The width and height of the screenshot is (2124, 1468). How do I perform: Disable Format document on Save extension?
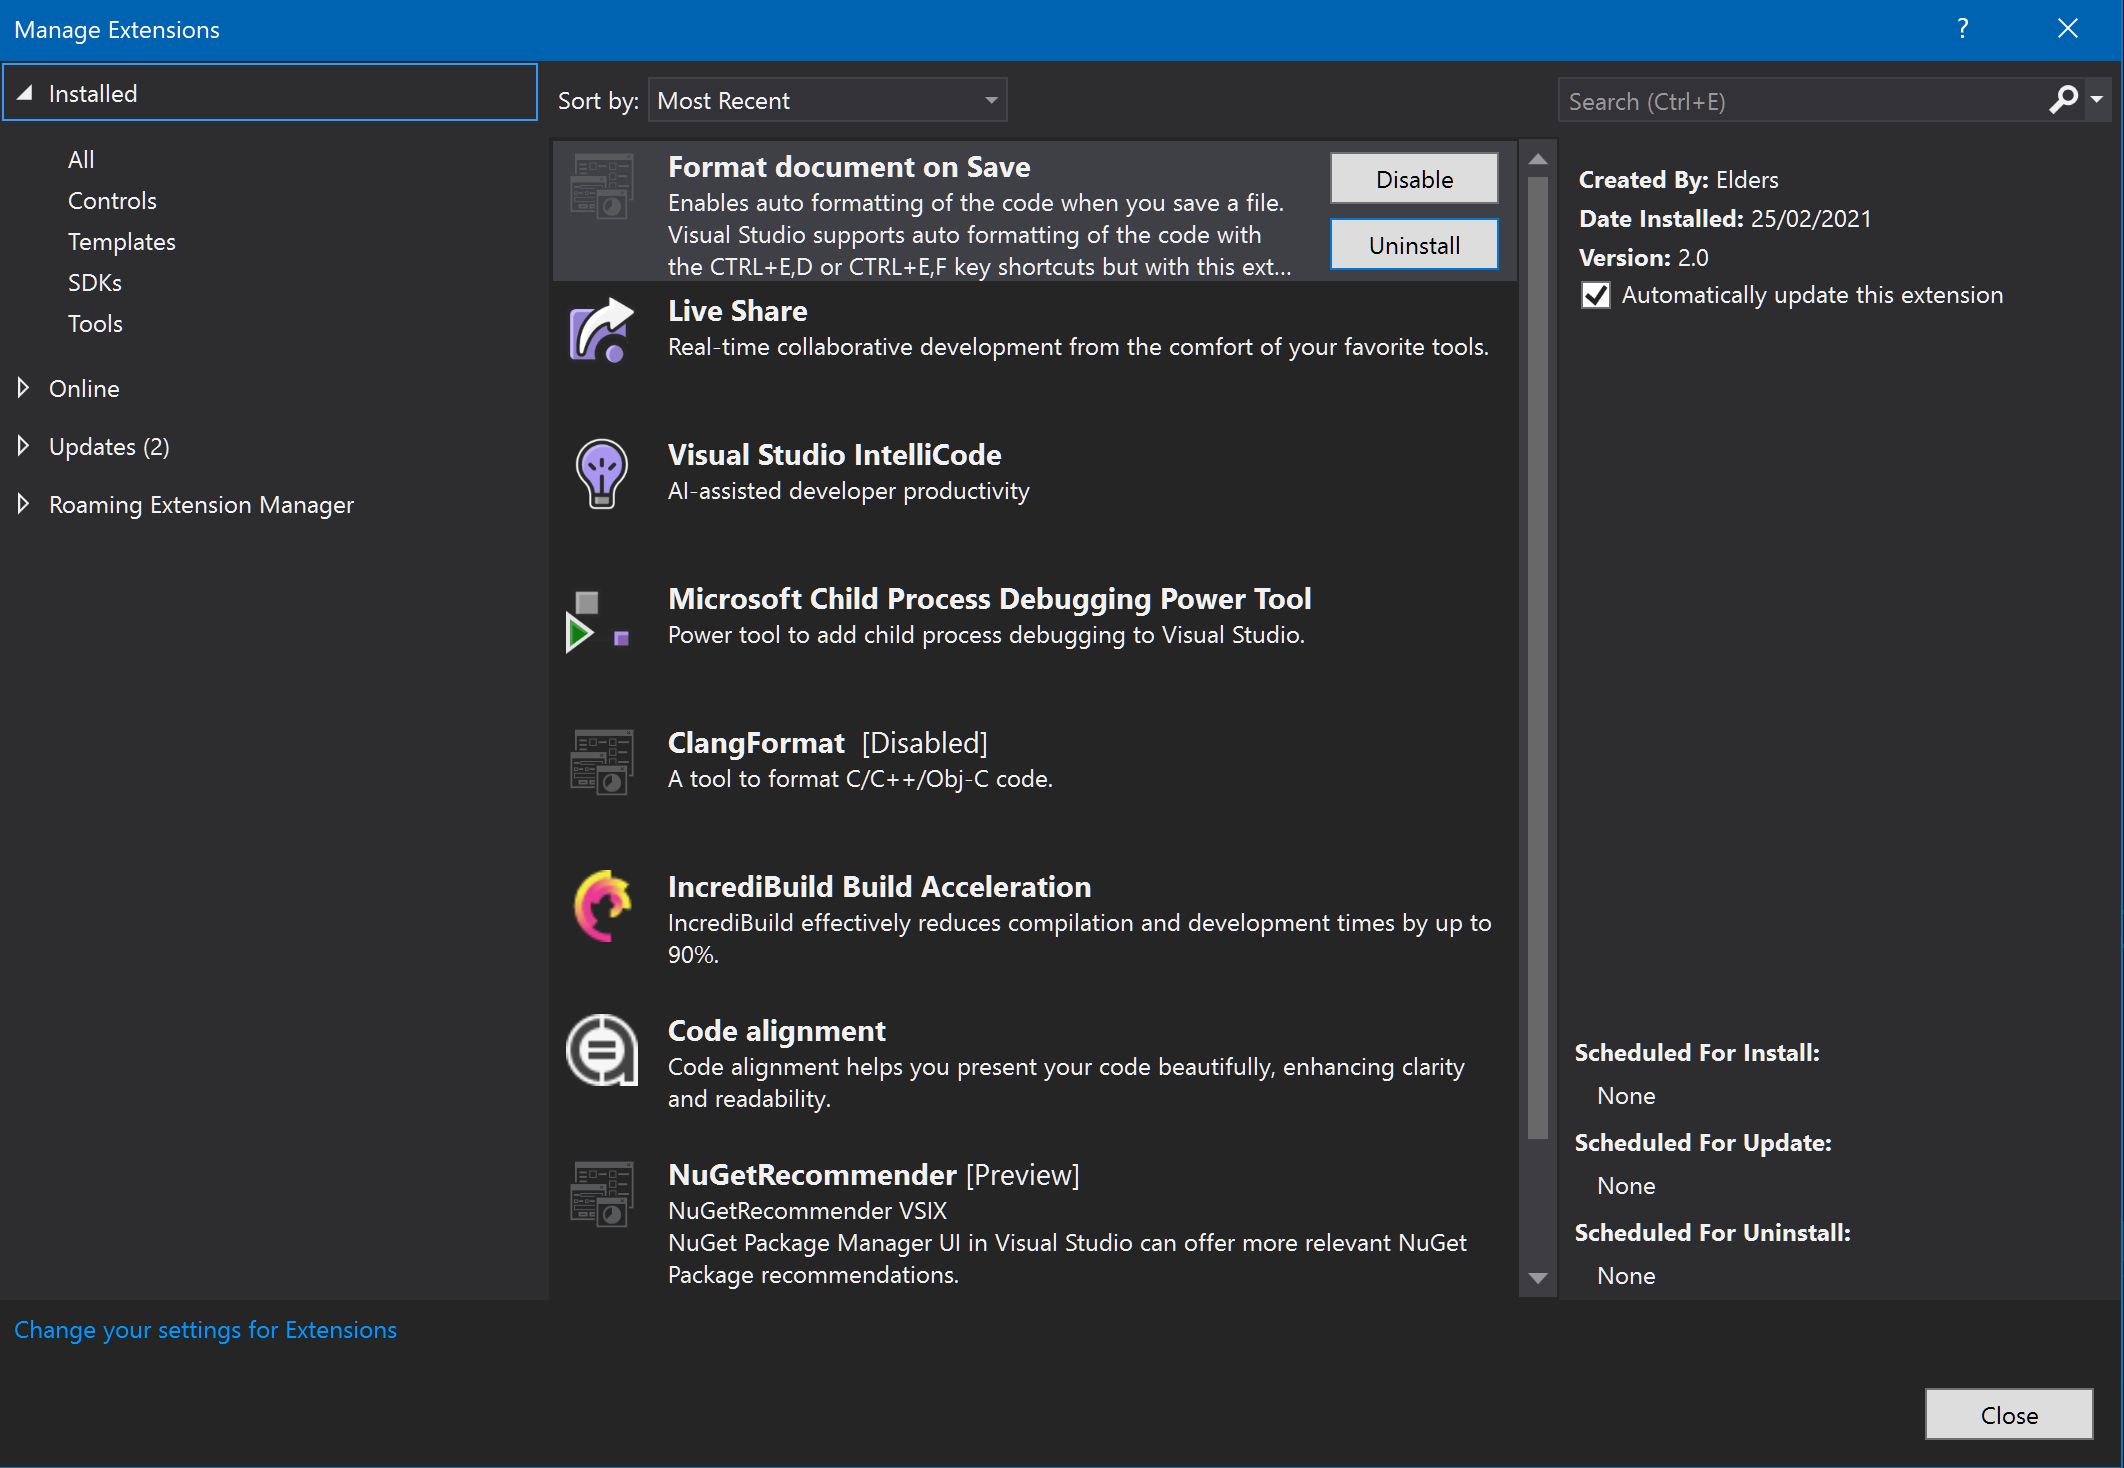tap(1413, 179)
